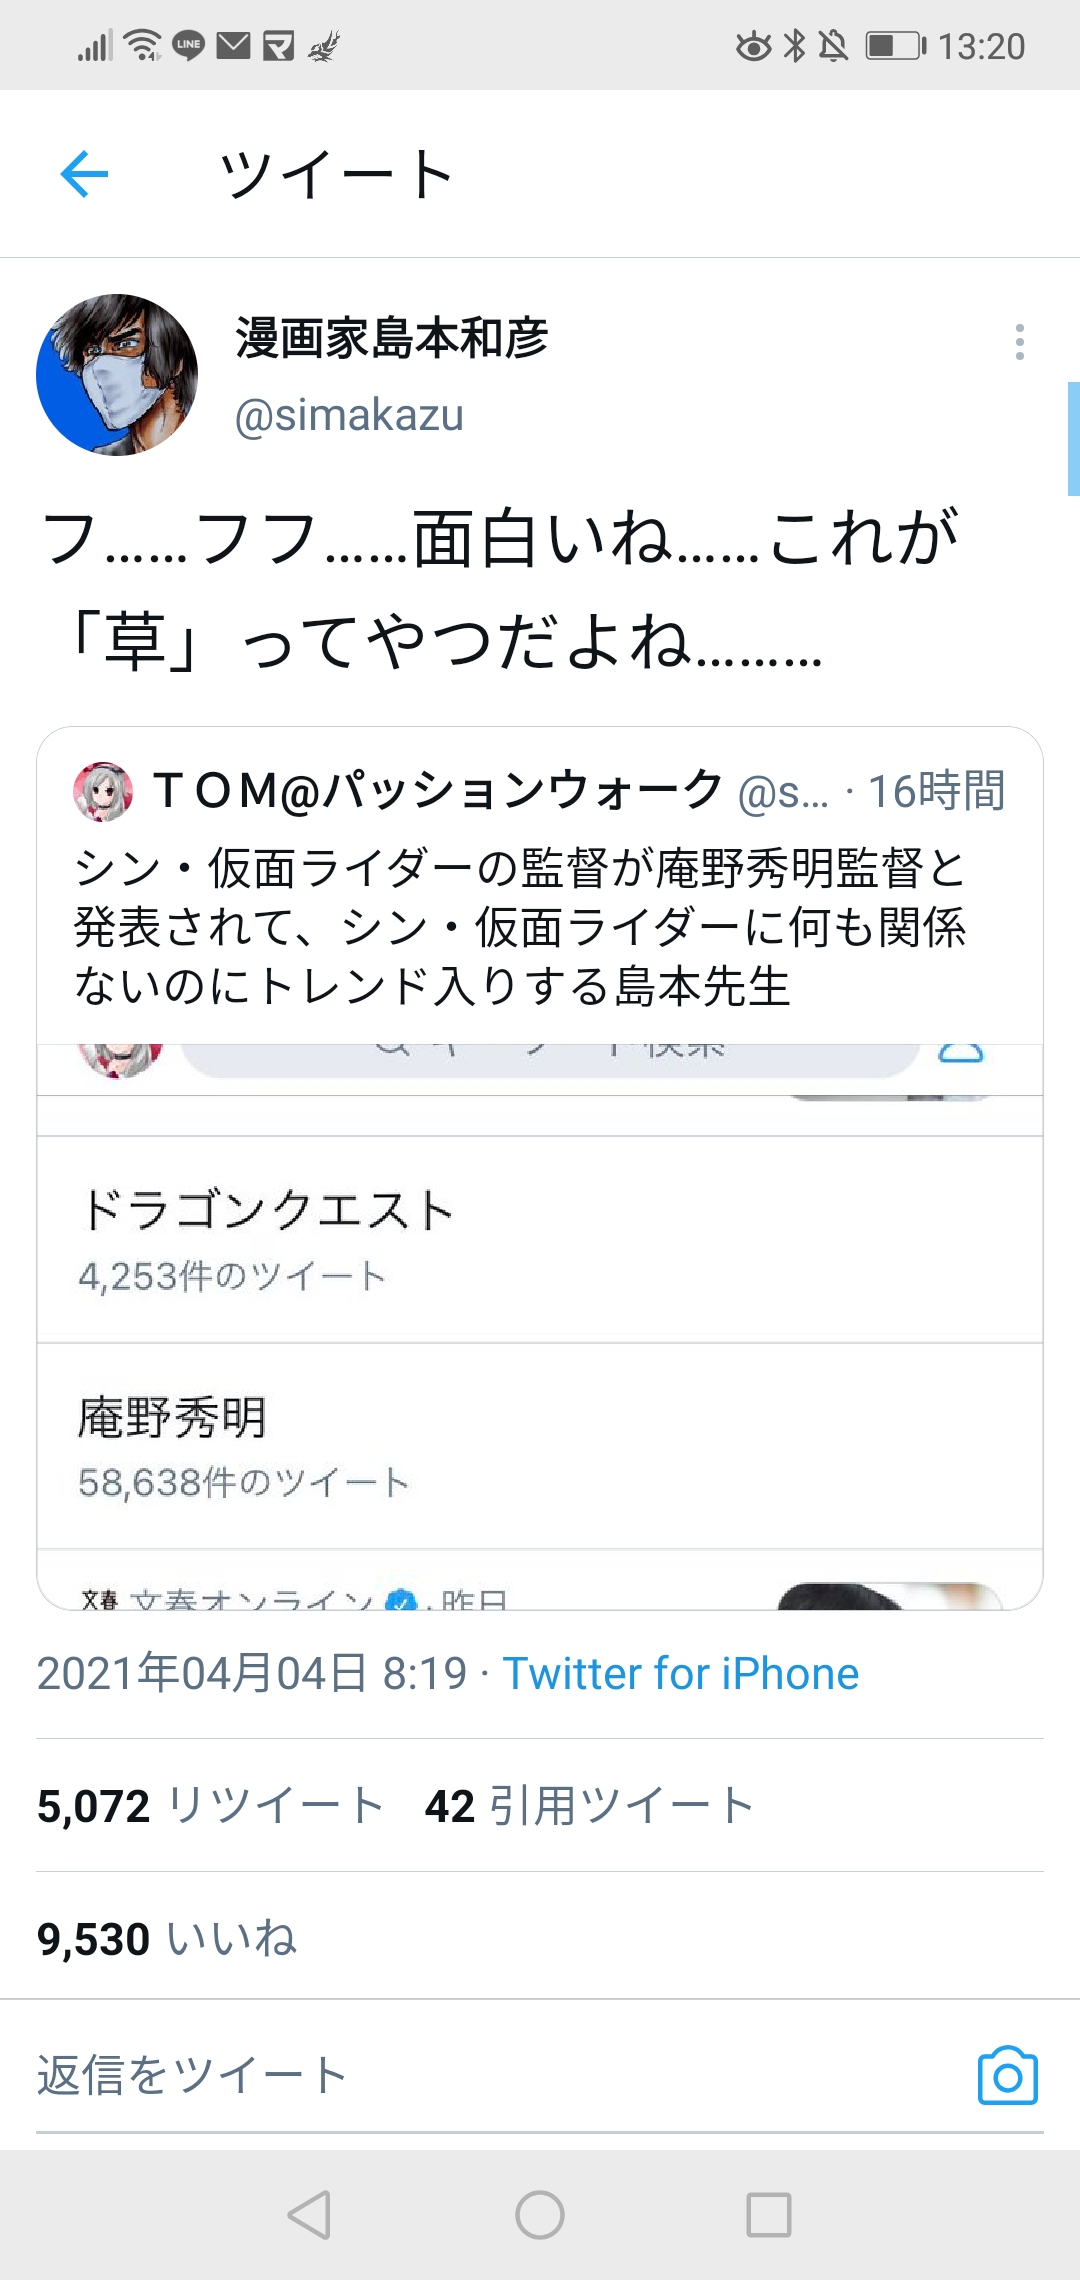View the 5,072 retweets list
Viewport: 1080px width, 2280px height.
(210, 1806)
